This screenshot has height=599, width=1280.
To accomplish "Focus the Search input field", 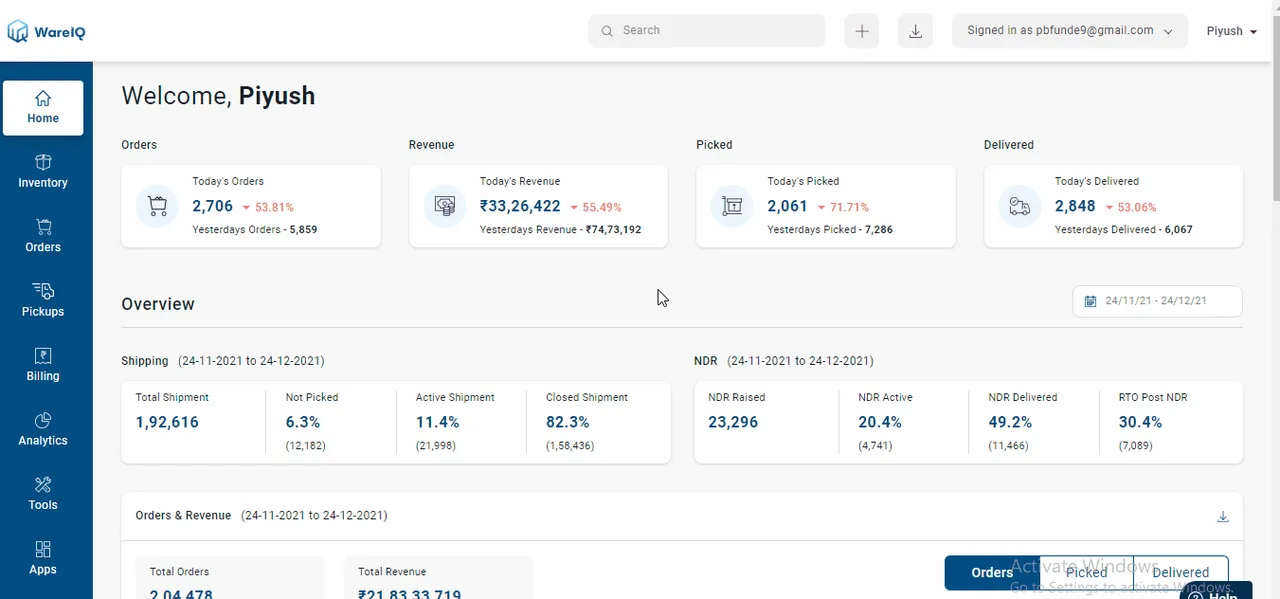I will click(x=707, y=30).
